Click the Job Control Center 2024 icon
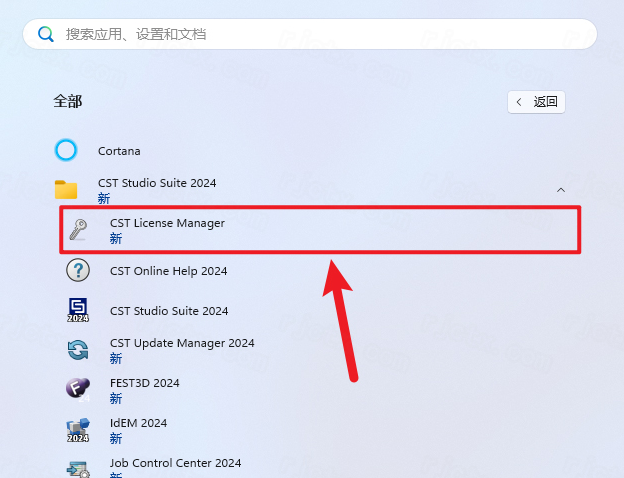The height and width of the screenshot is (478, 624). click(78, 468)
